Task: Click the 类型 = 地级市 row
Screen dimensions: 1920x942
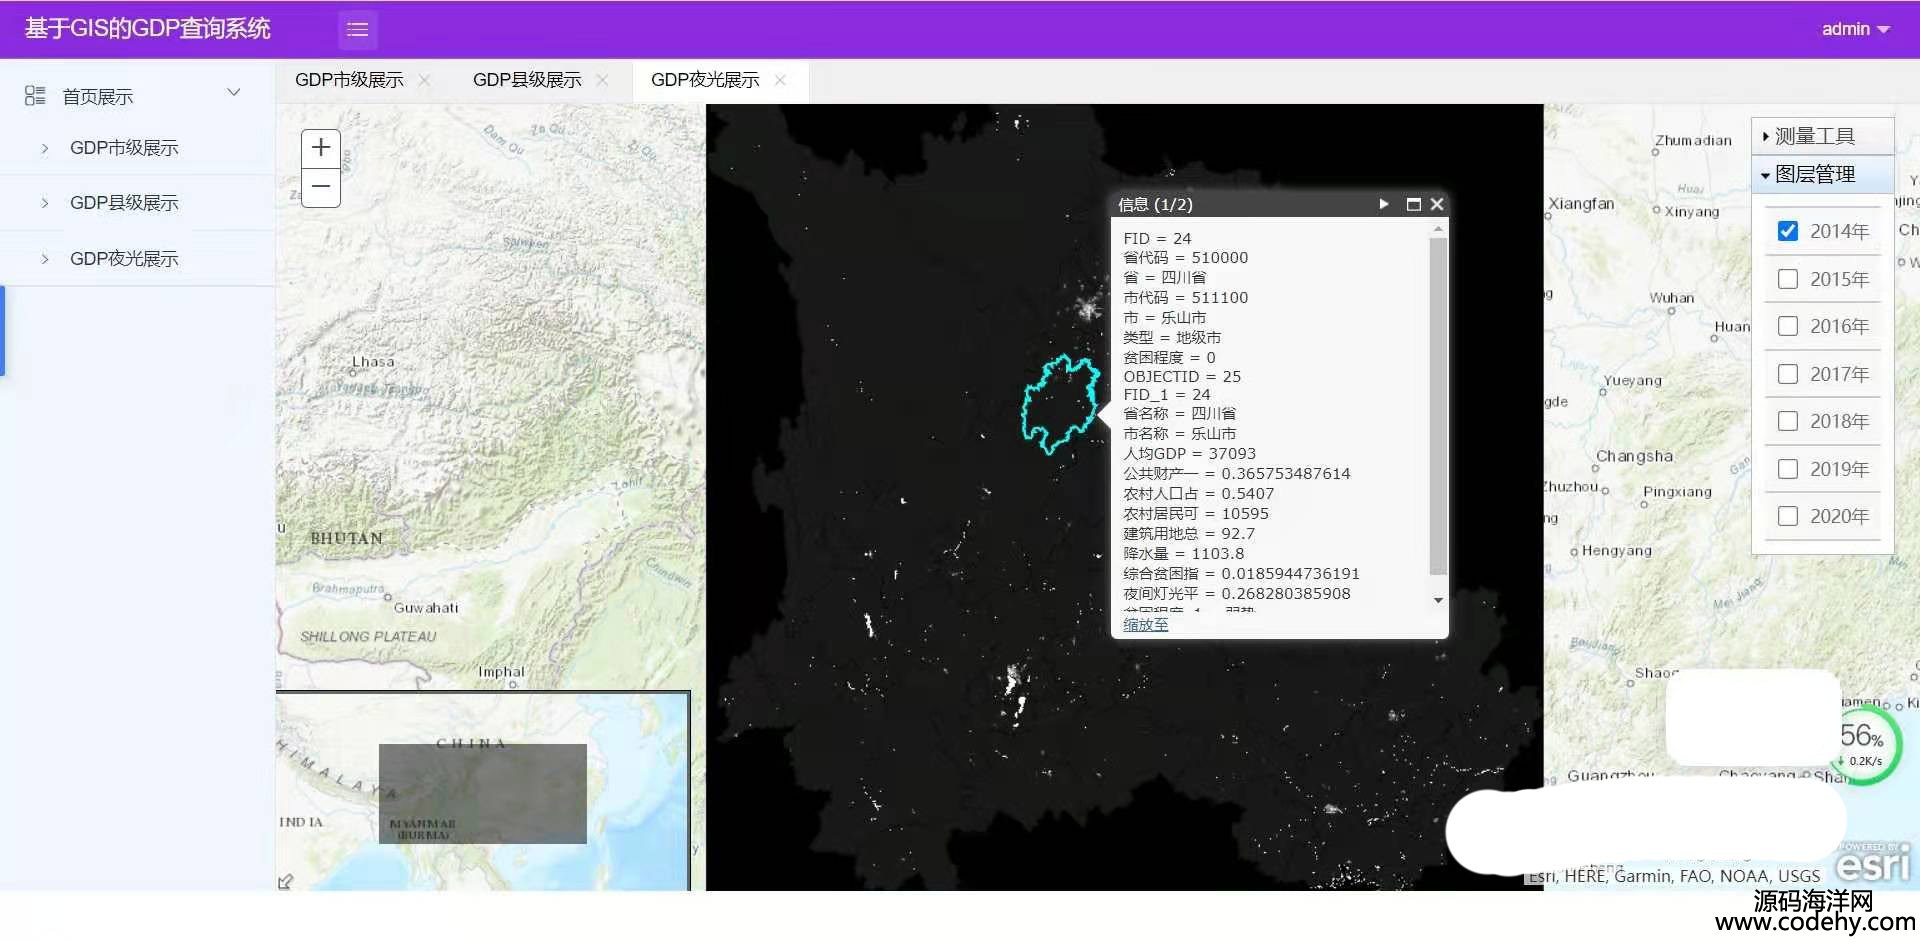Action: click(x=1172, y=338)
